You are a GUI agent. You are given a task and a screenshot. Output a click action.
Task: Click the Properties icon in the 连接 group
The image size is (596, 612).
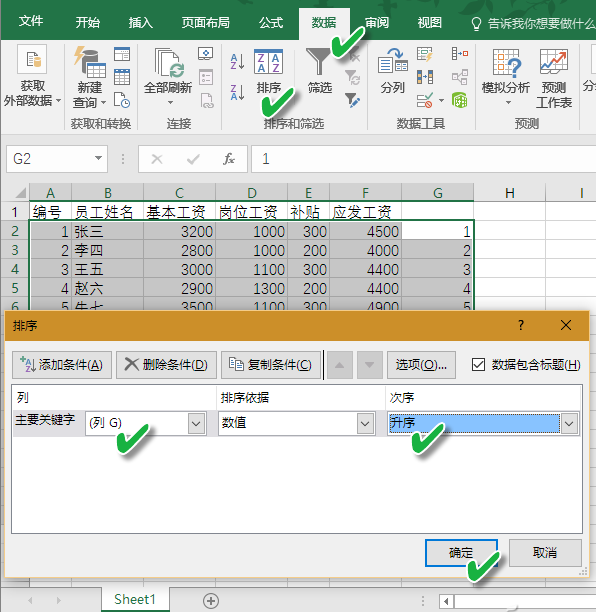205,77
